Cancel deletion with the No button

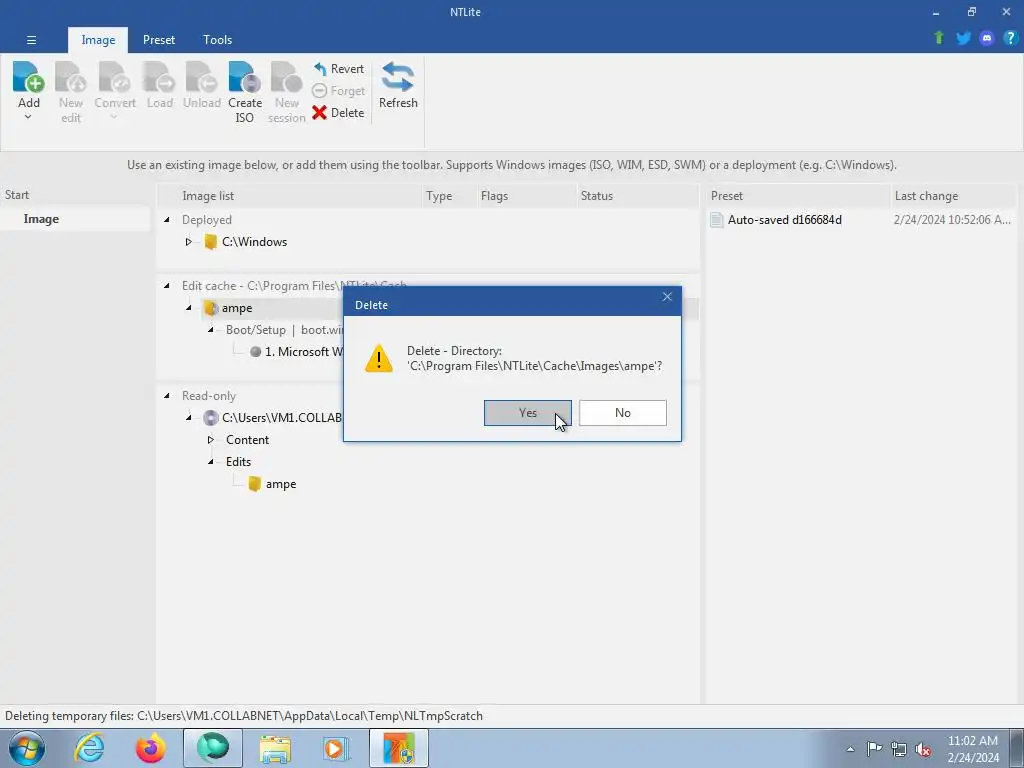[x=622, y=413]
